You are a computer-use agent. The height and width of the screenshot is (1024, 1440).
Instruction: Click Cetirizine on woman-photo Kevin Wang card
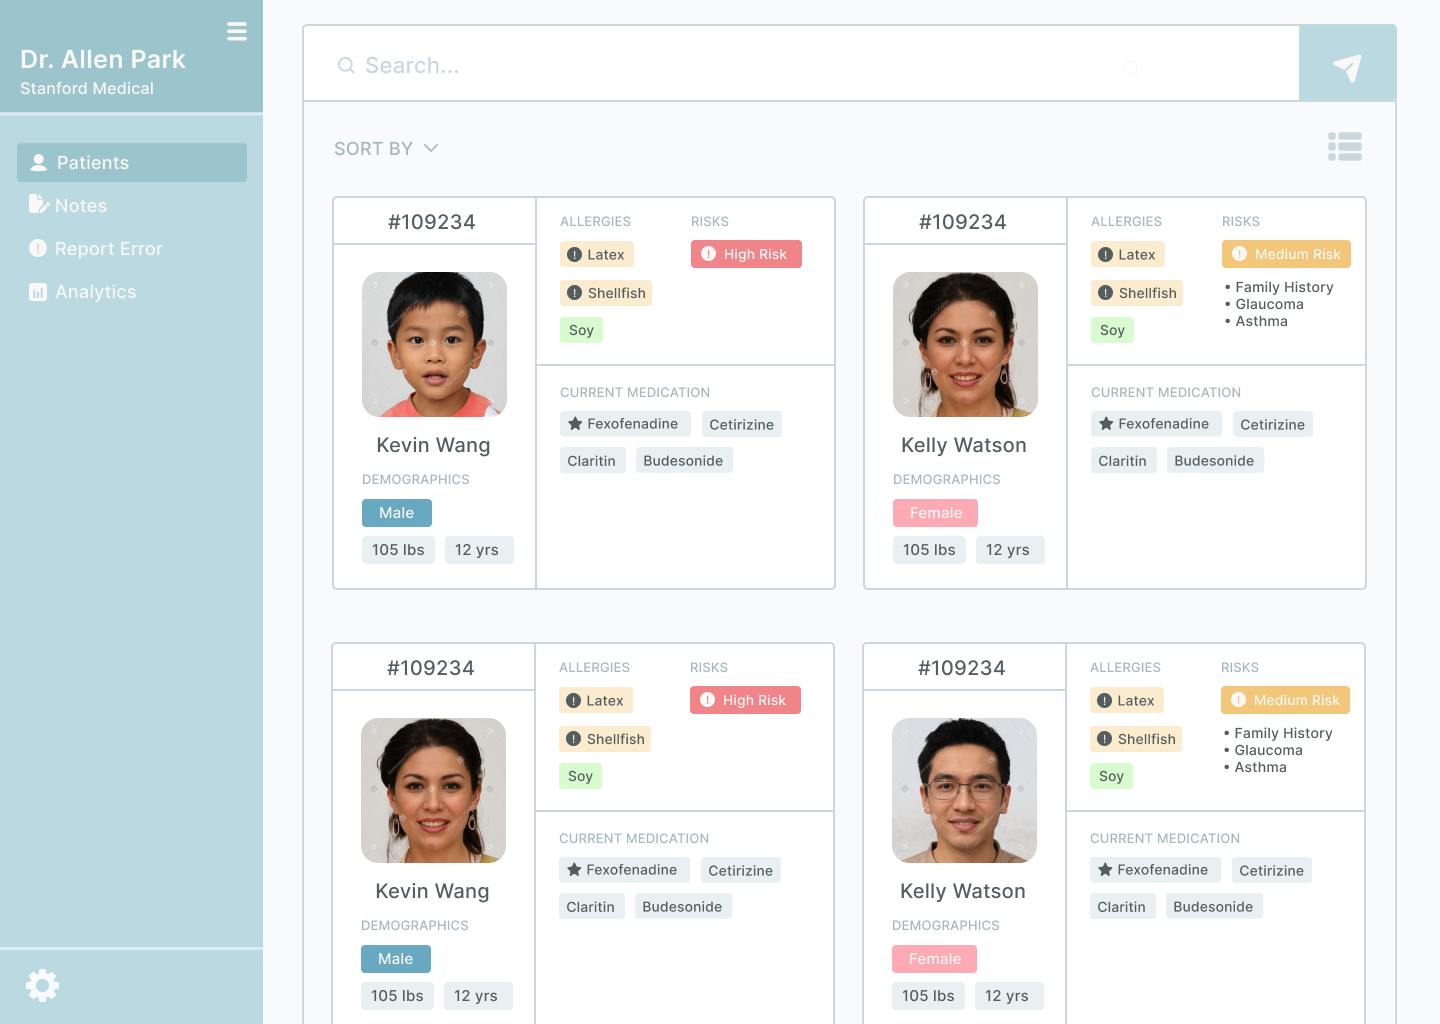741,870
